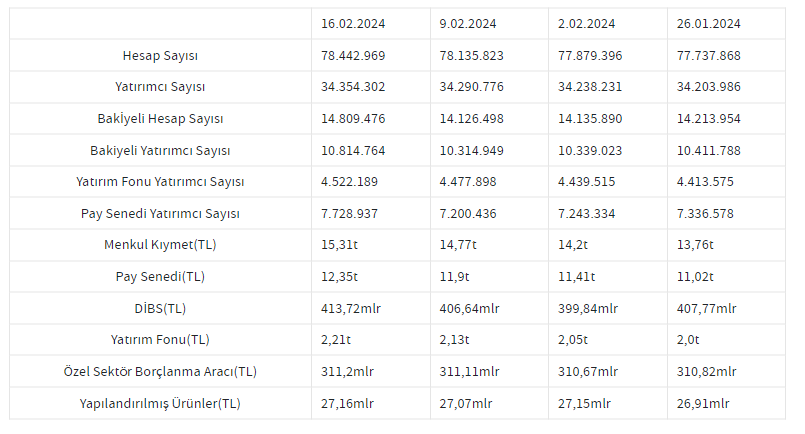
Task: Click the 2.02.2024 column header
Action: [585, 23]
